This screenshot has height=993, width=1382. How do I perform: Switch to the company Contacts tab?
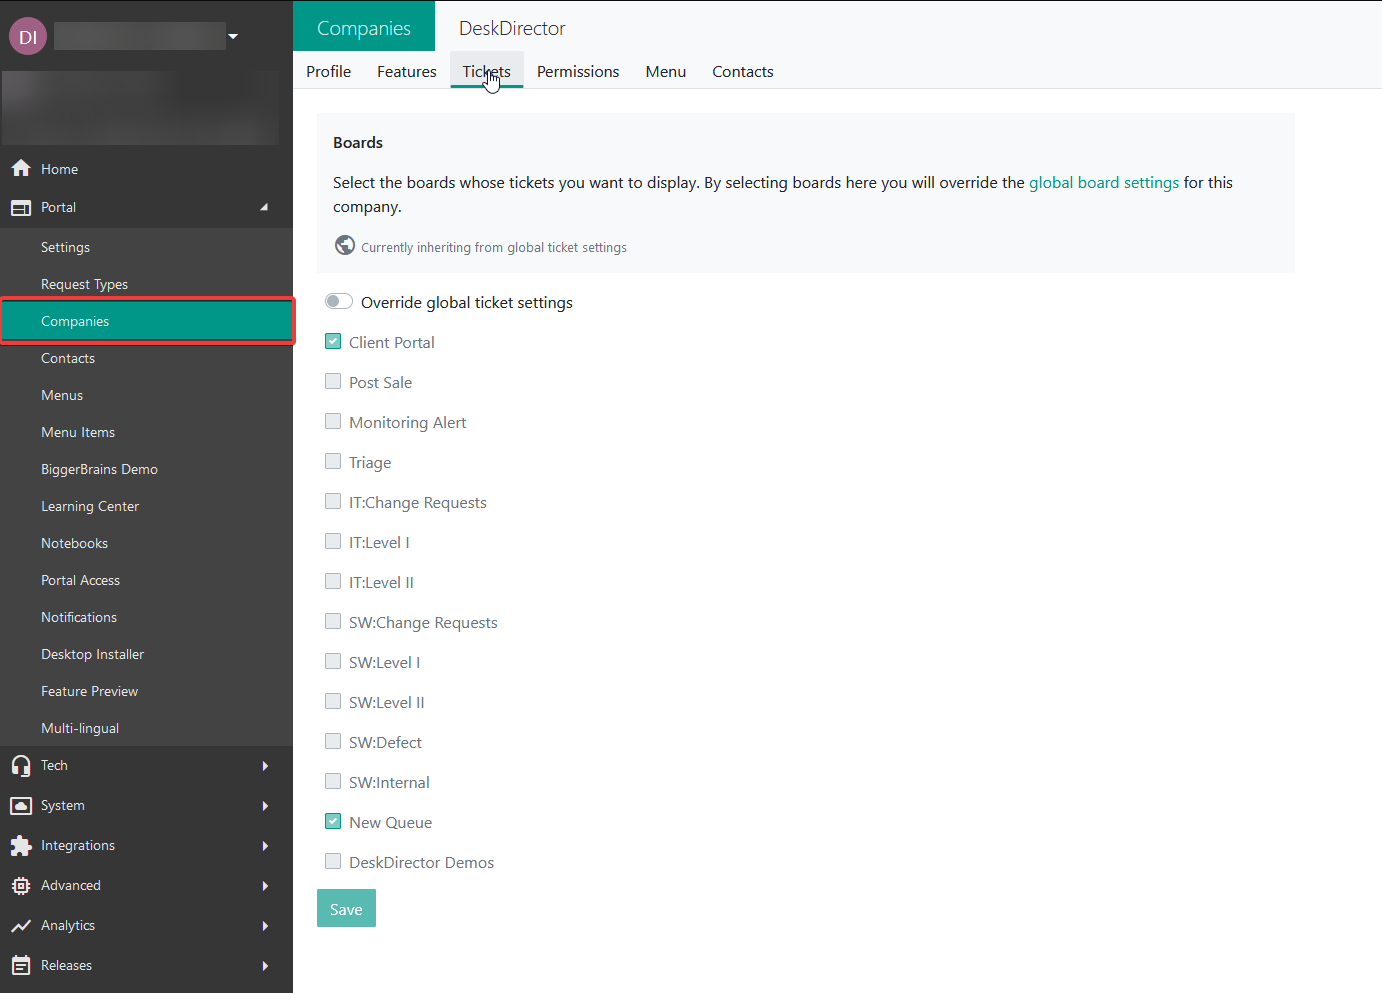pyautogui.click(x=743, y=71)
